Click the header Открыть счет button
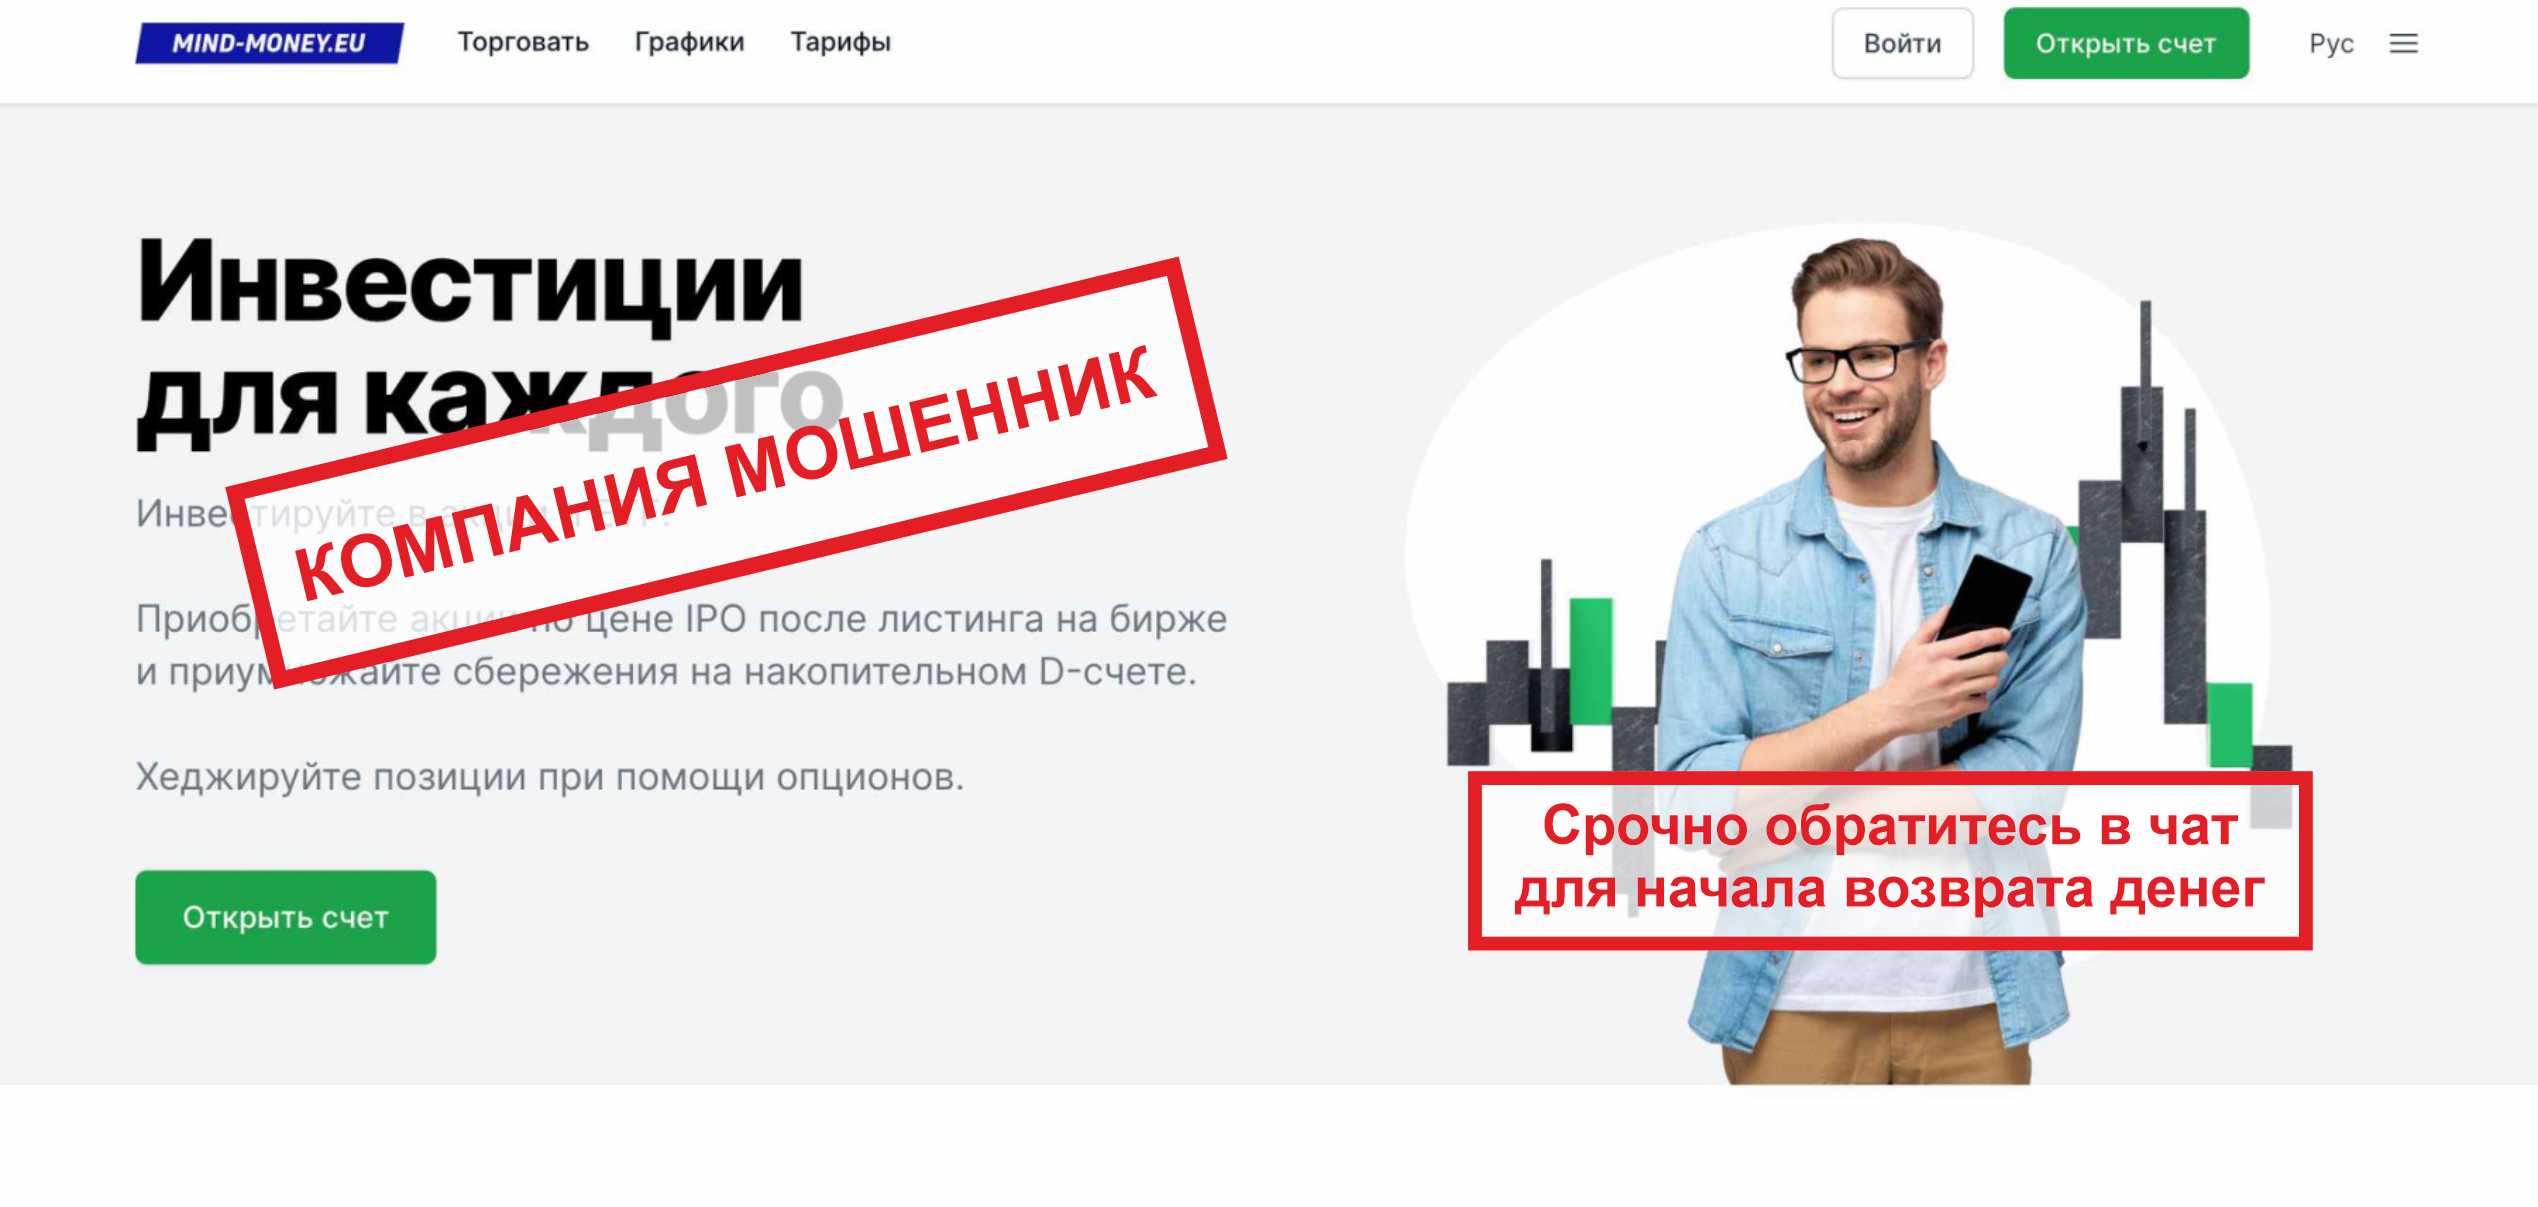 pyautogui.click(x=2126, y=43)
